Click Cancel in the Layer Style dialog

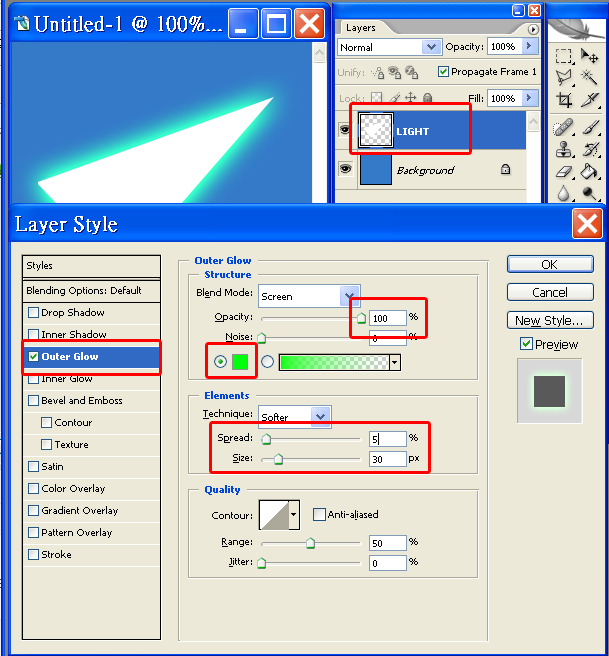550,292
